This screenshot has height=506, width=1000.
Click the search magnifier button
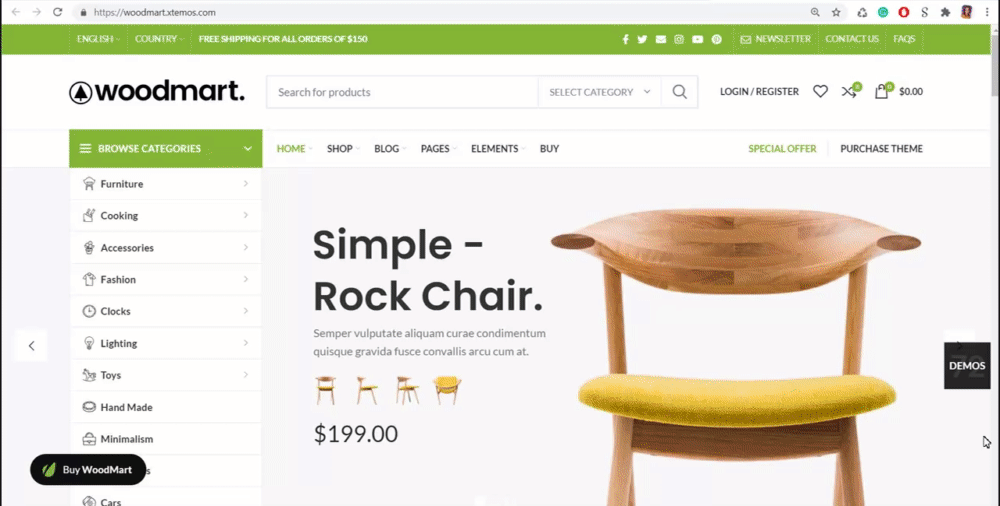point(679,92)
